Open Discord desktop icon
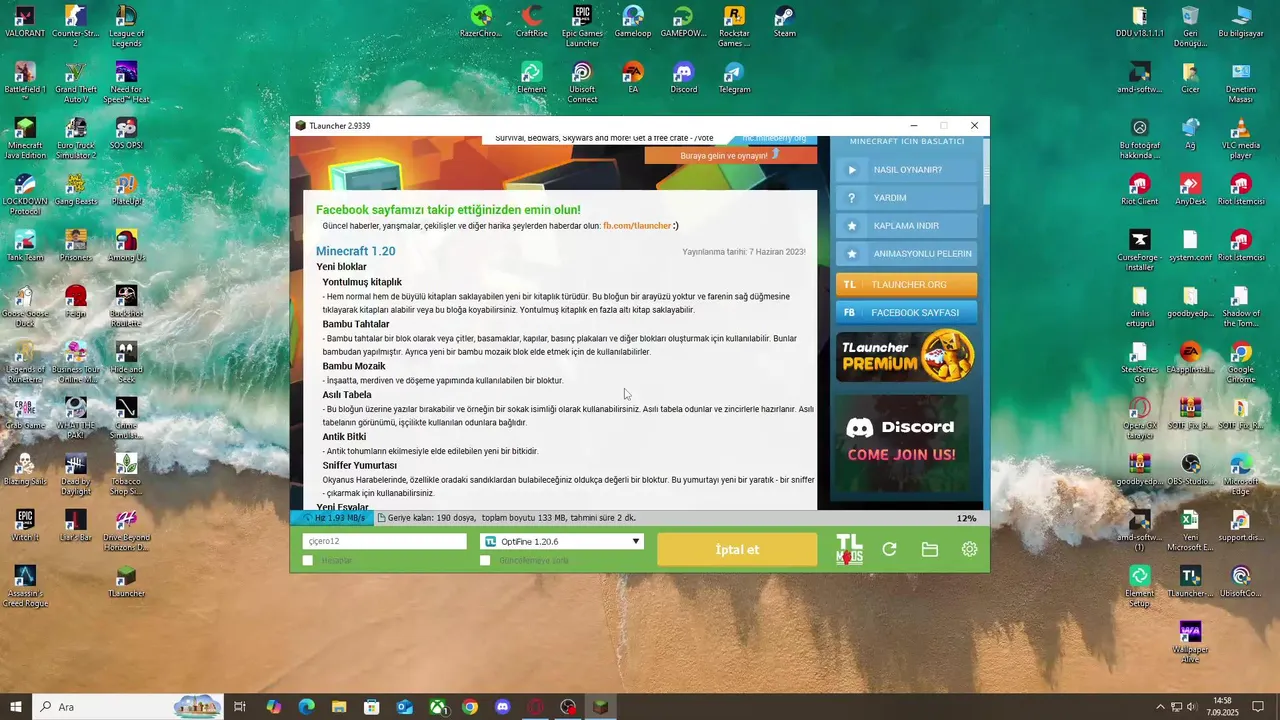1280x720 pixels. click(x=684, y=78)
